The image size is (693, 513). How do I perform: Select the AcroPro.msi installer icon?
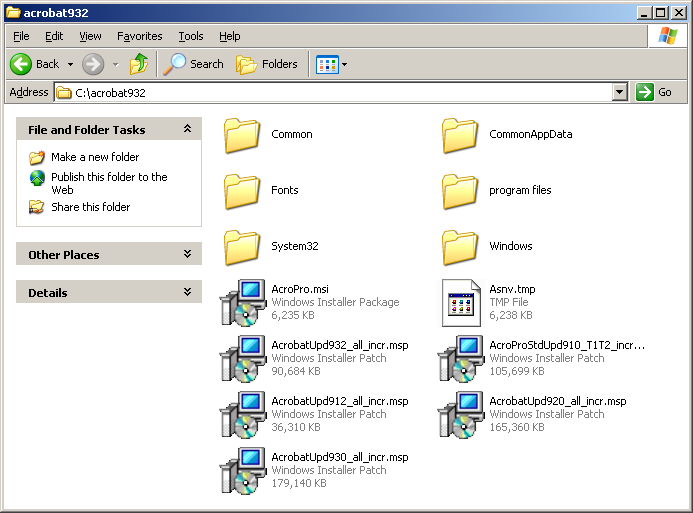point(242,303)
